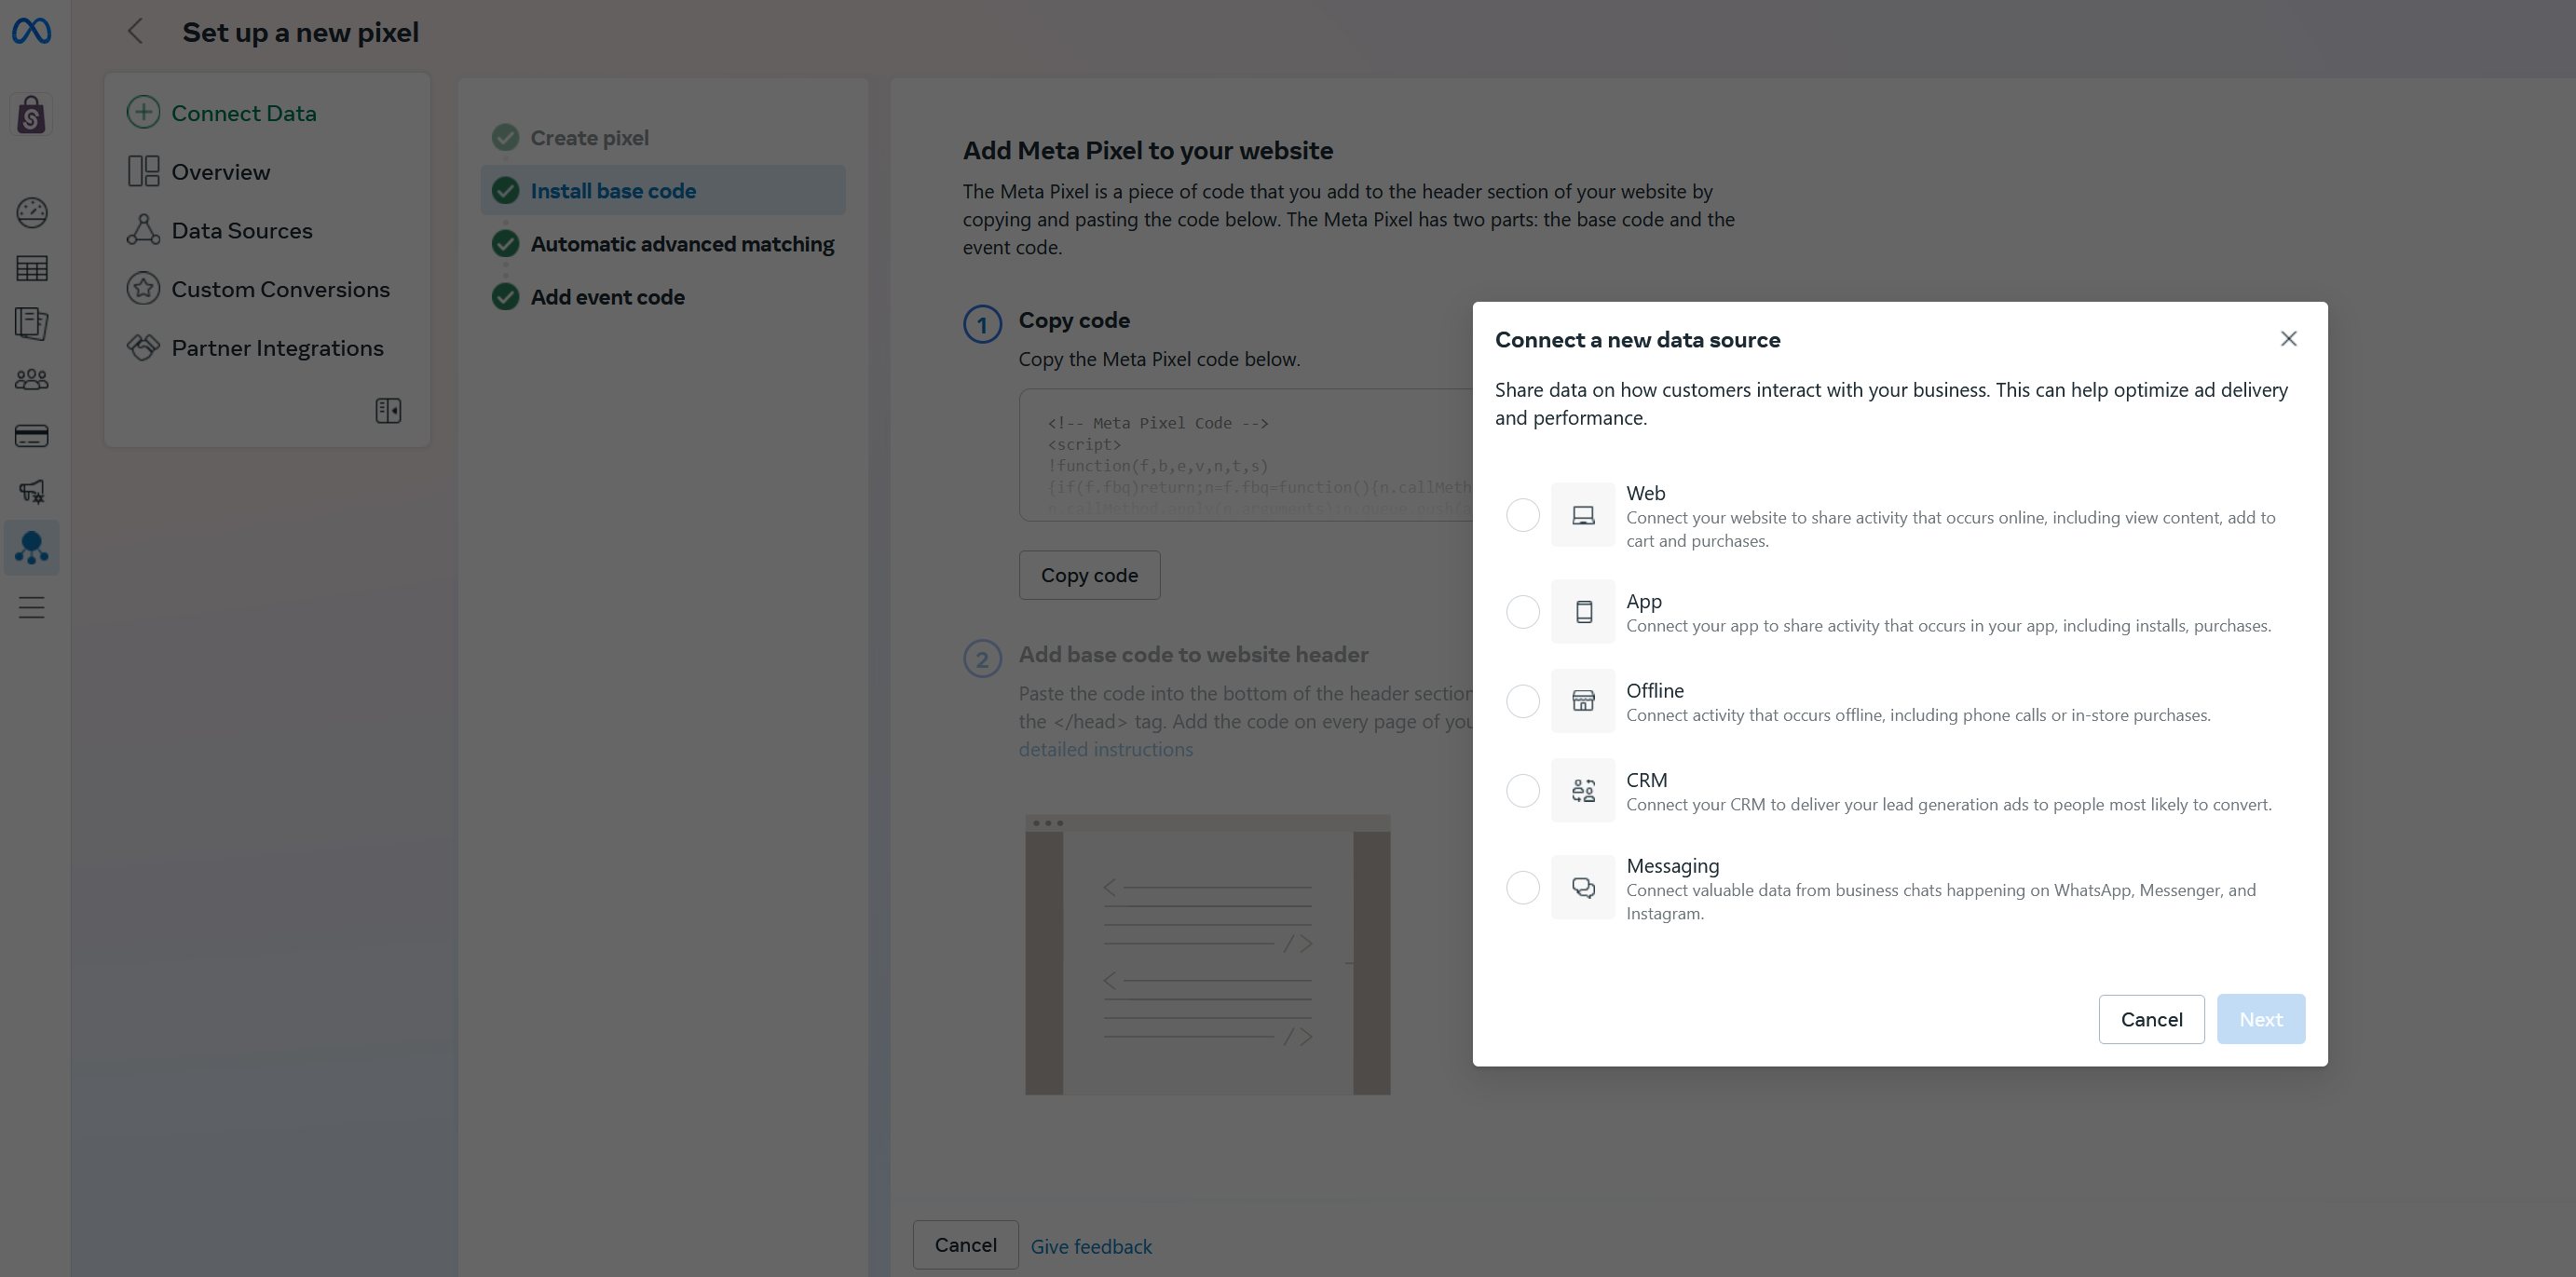
Task: Open the advertising settings megaphone icon
Action: pyautogui.click(x=31, y=491)
